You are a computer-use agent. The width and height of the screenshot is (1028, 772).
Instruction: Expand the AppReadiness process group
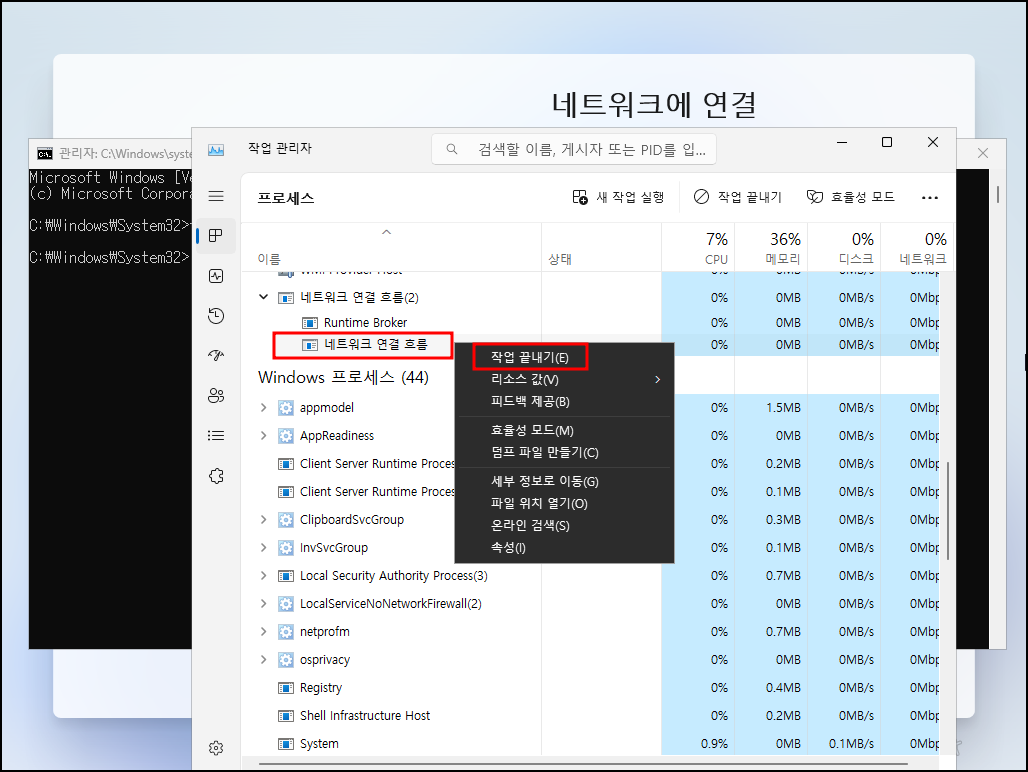pyautogui.click(x=264, y=436)
